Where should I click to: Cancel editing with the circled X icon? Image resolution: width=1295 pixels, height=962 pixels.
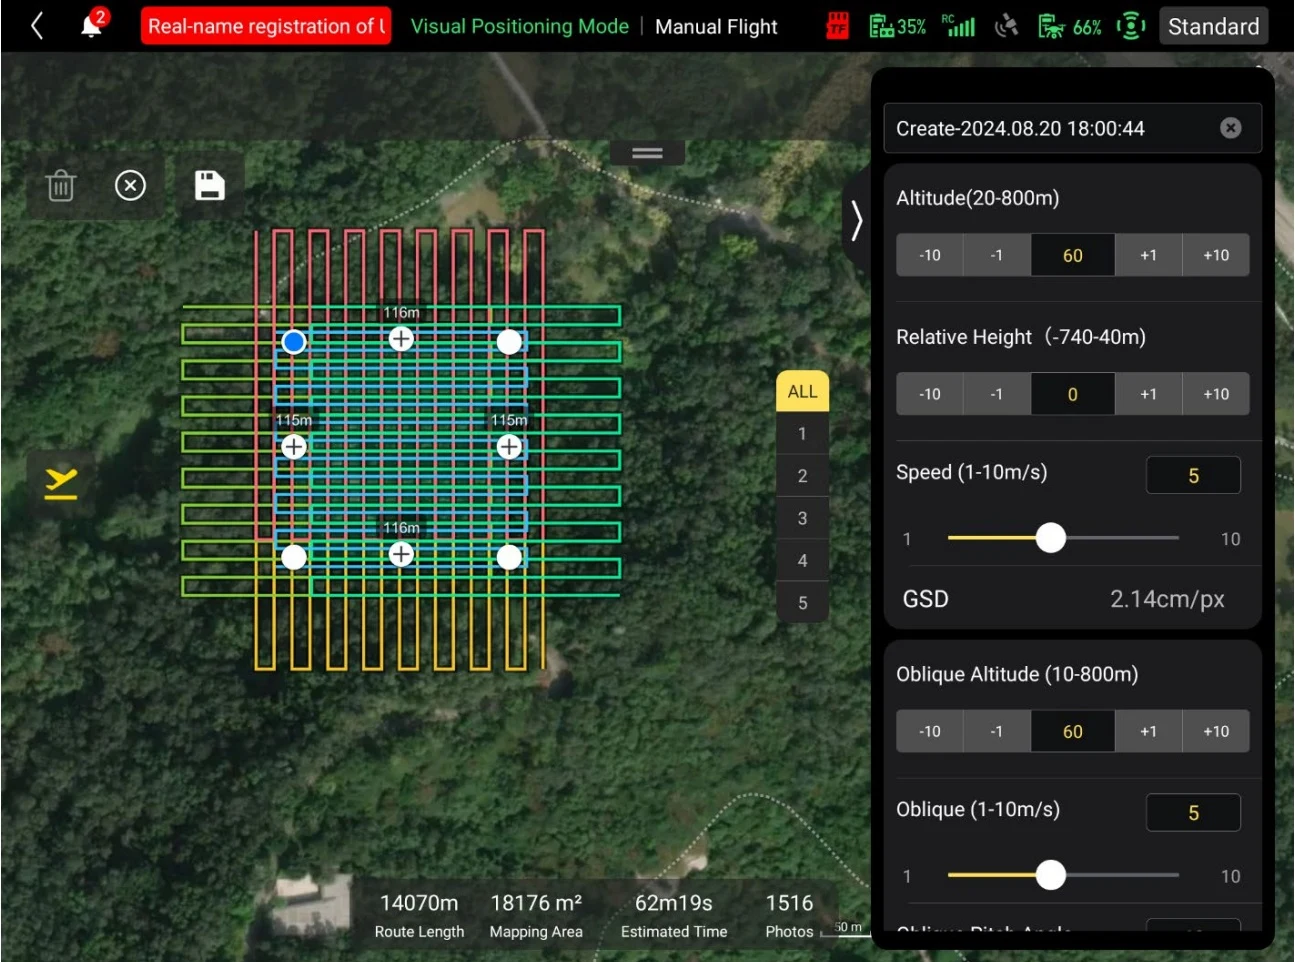click(x=130, y=185)
